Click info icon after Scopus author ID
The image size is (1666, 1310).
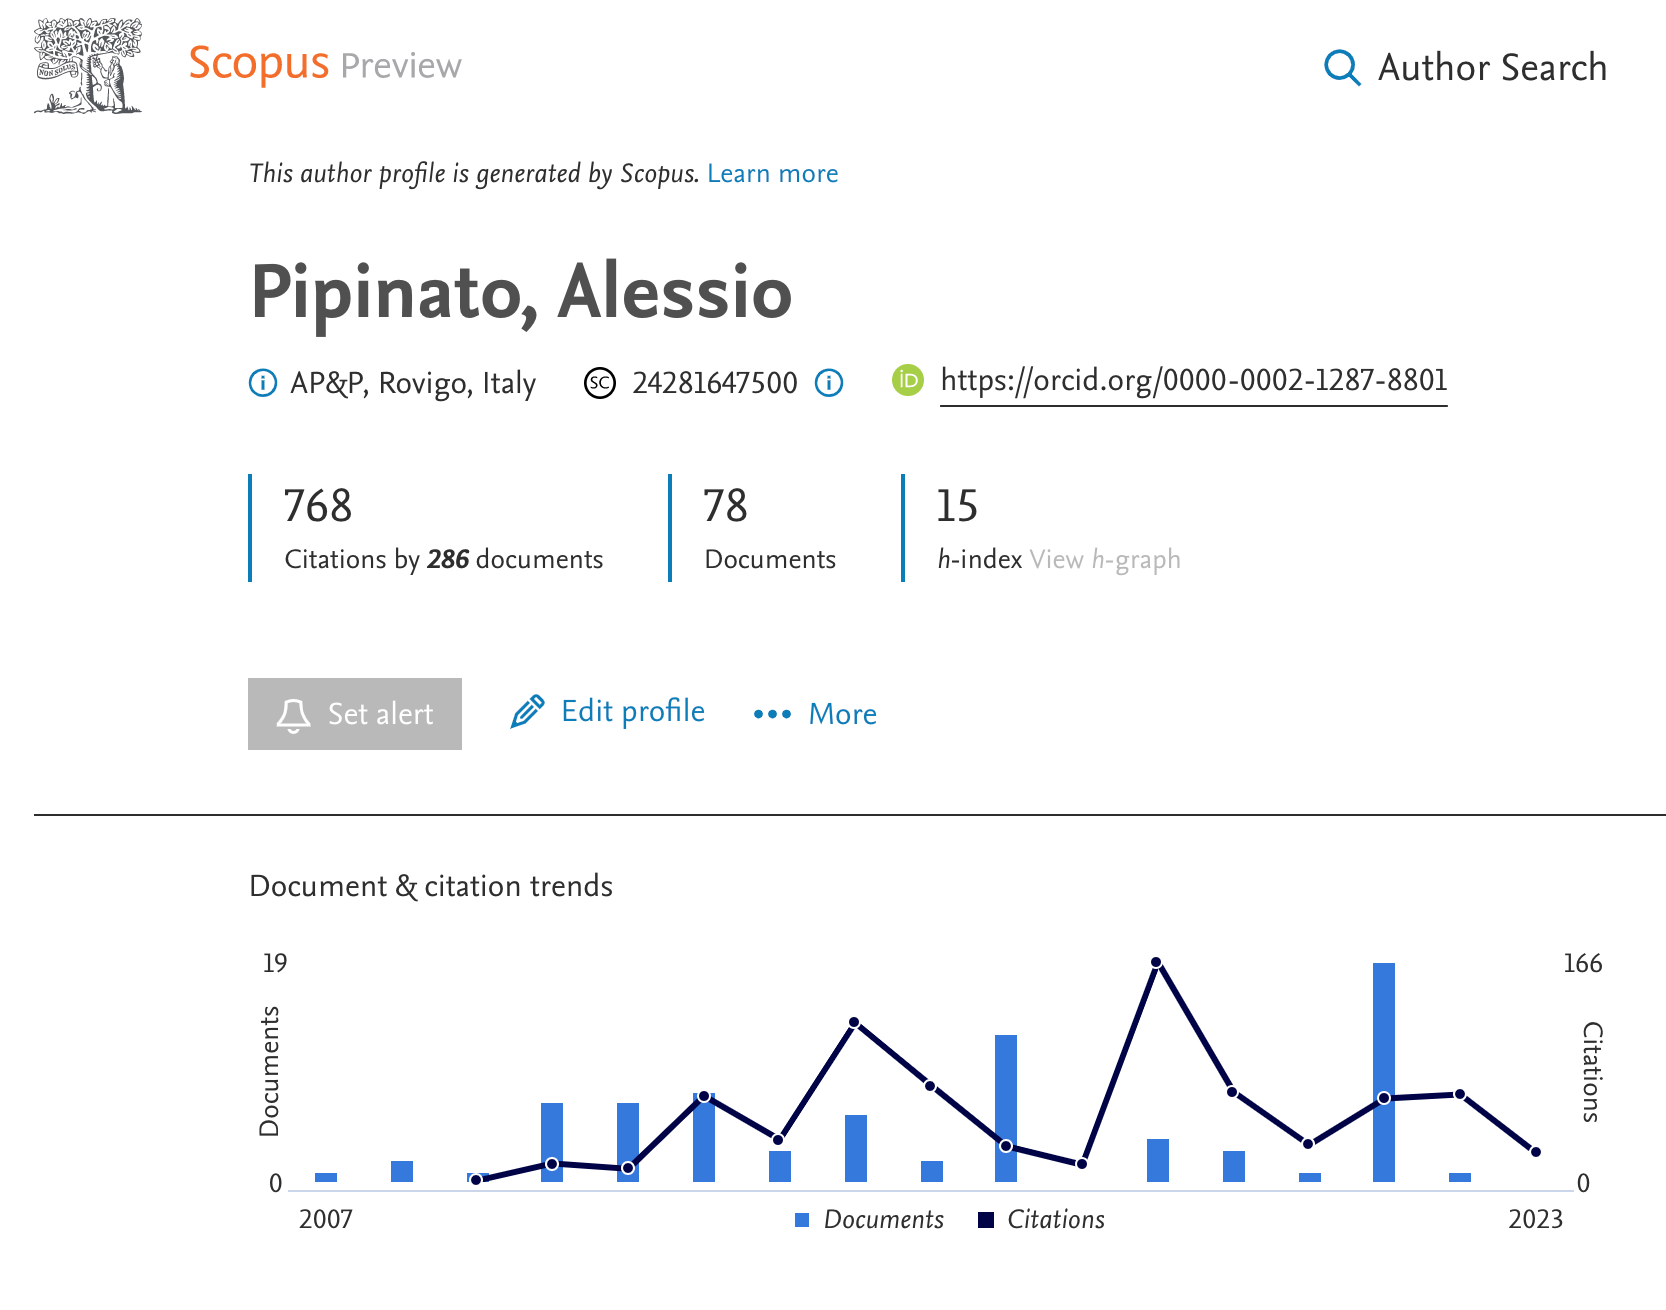829,383
